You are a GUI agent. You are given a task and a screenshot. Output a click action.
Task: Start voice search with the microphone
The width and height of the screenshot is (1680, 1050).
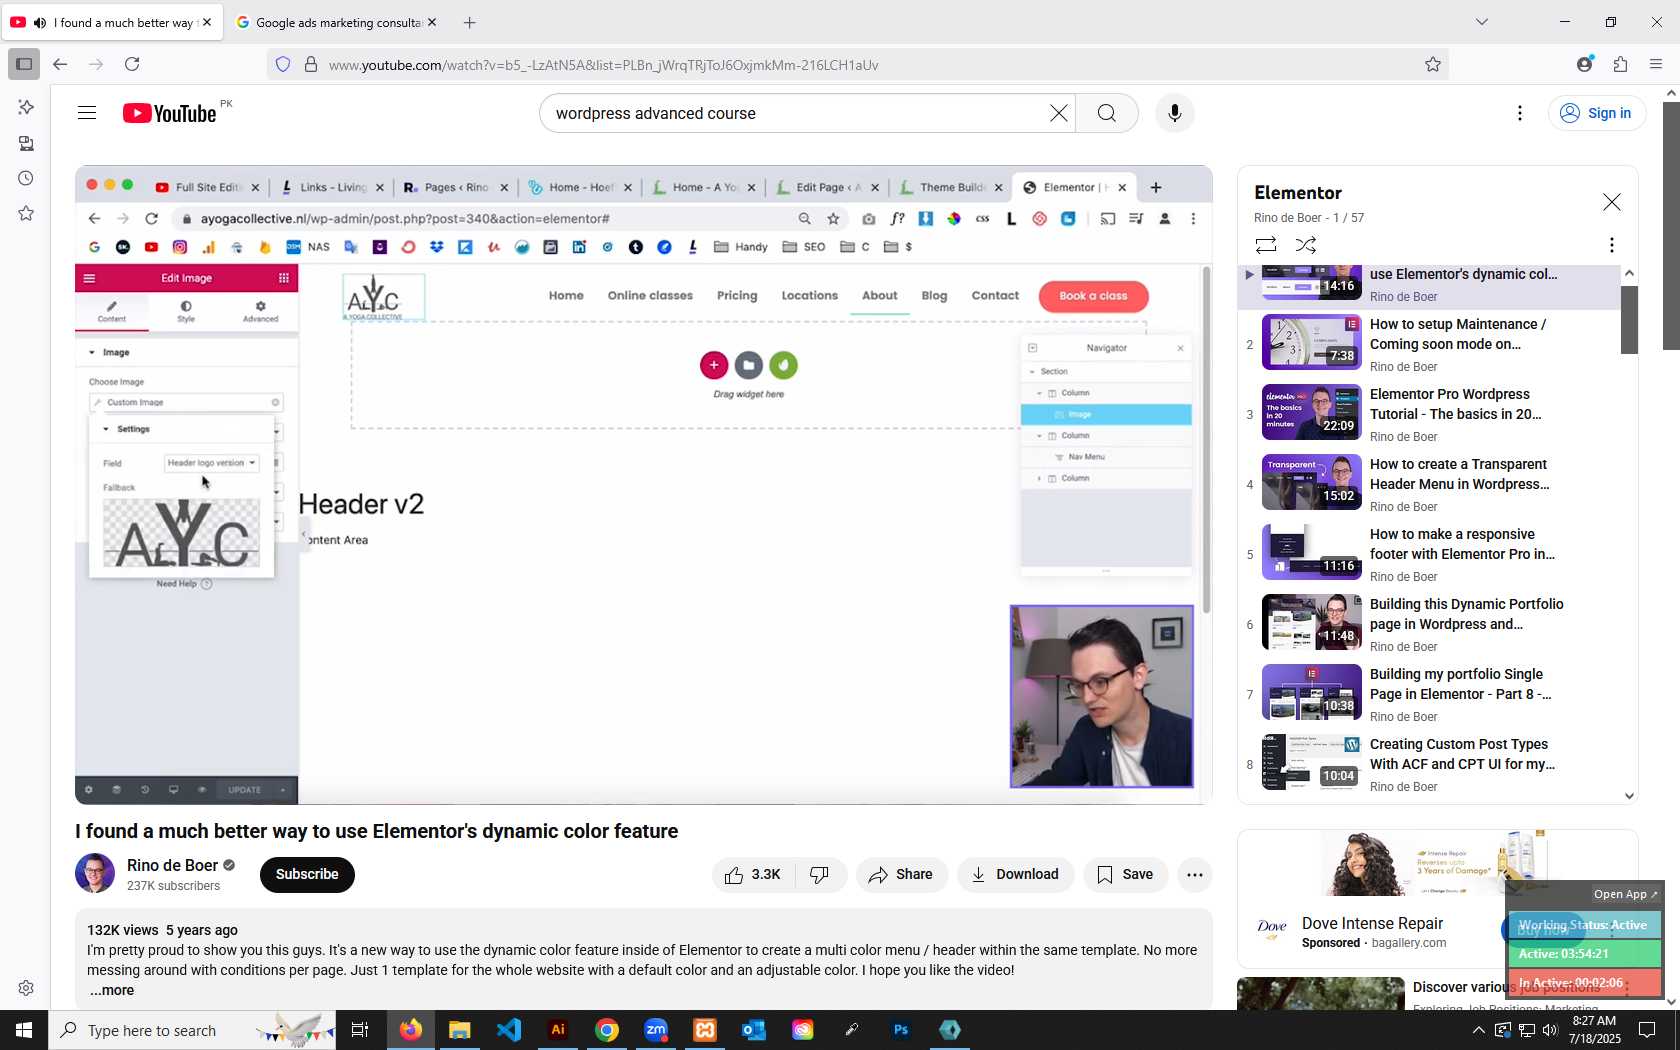tap(1174, 113)
